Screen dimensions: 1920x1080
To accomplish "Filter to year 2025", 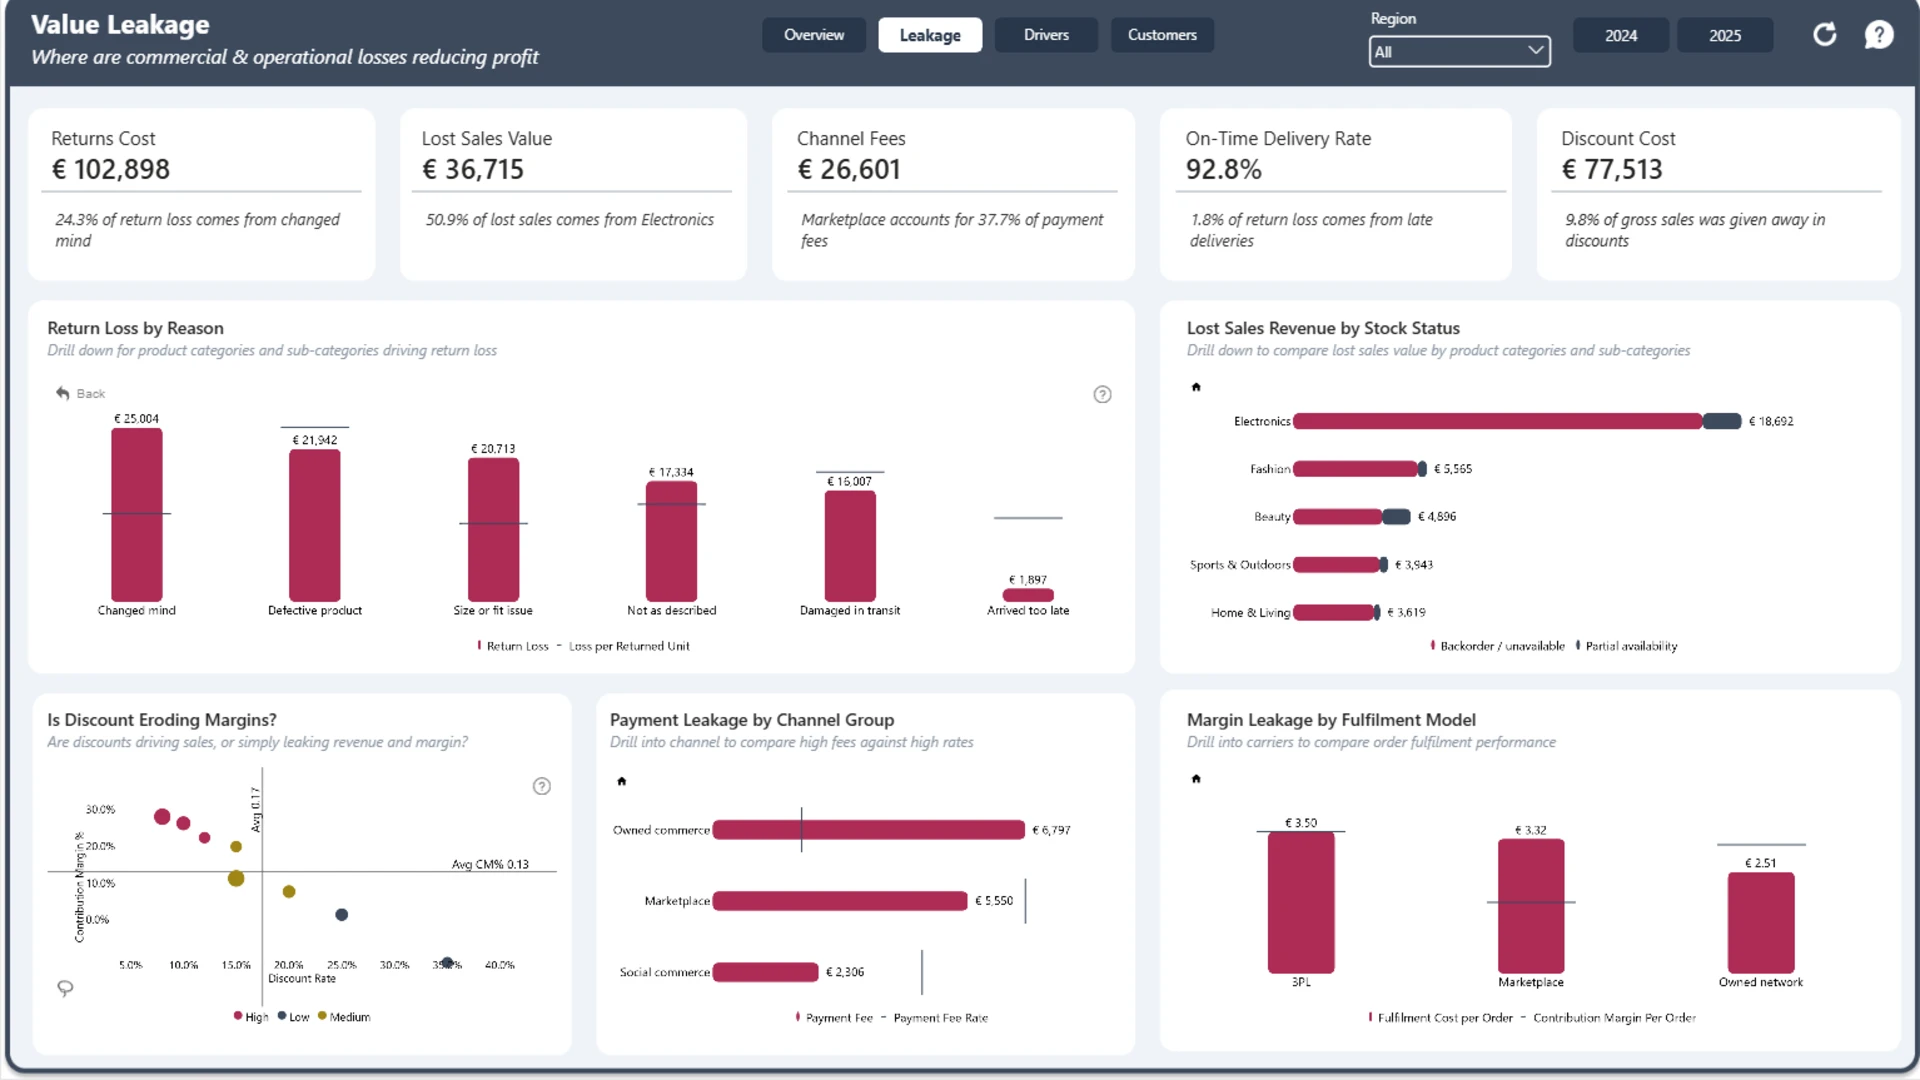I will coord(1725,35).
